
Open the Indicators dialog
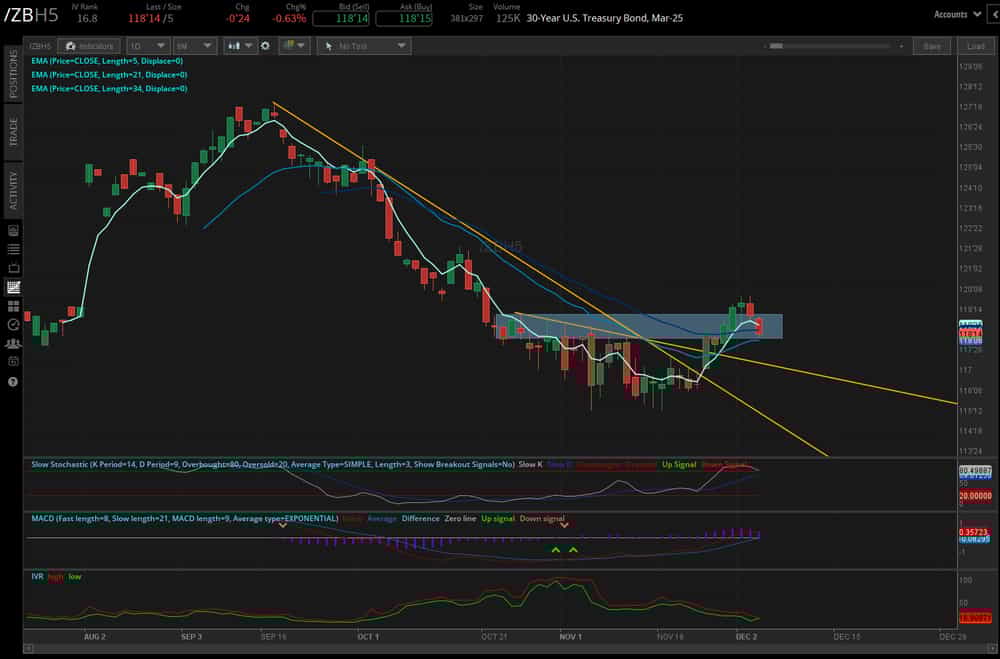click(x=90, y=46)
